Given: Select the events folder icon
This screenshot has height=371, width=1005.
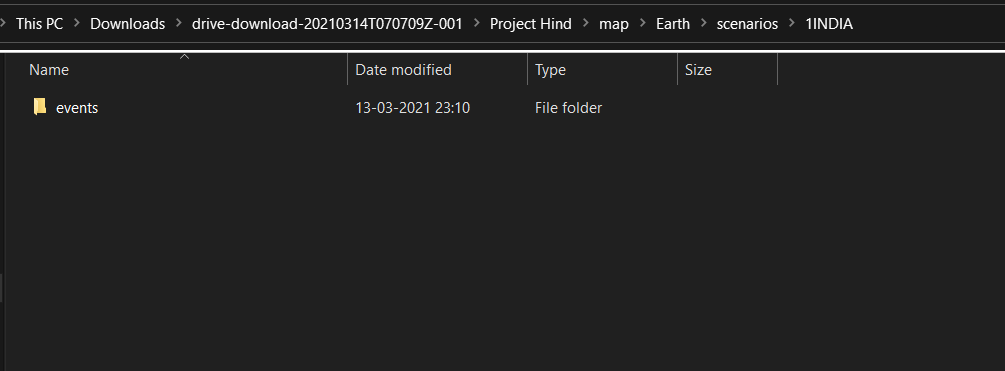Looking at the screenshot, I should 40,106.
